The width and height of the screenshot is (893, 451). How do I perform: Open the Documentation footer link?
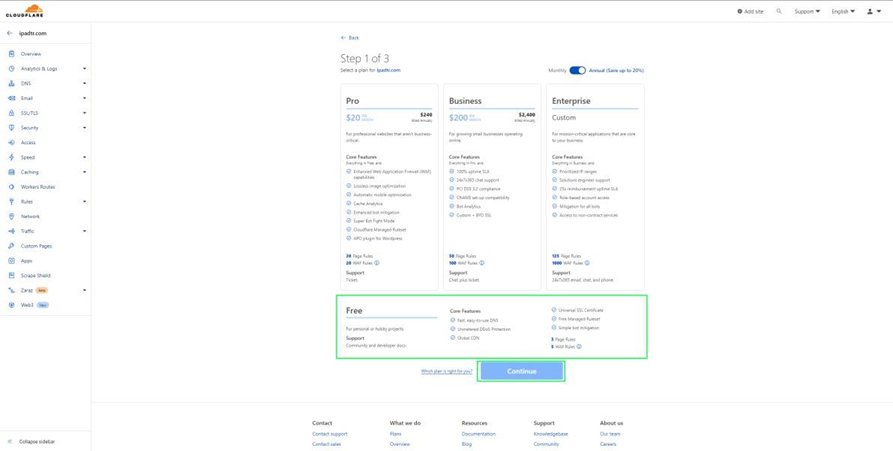478,434
